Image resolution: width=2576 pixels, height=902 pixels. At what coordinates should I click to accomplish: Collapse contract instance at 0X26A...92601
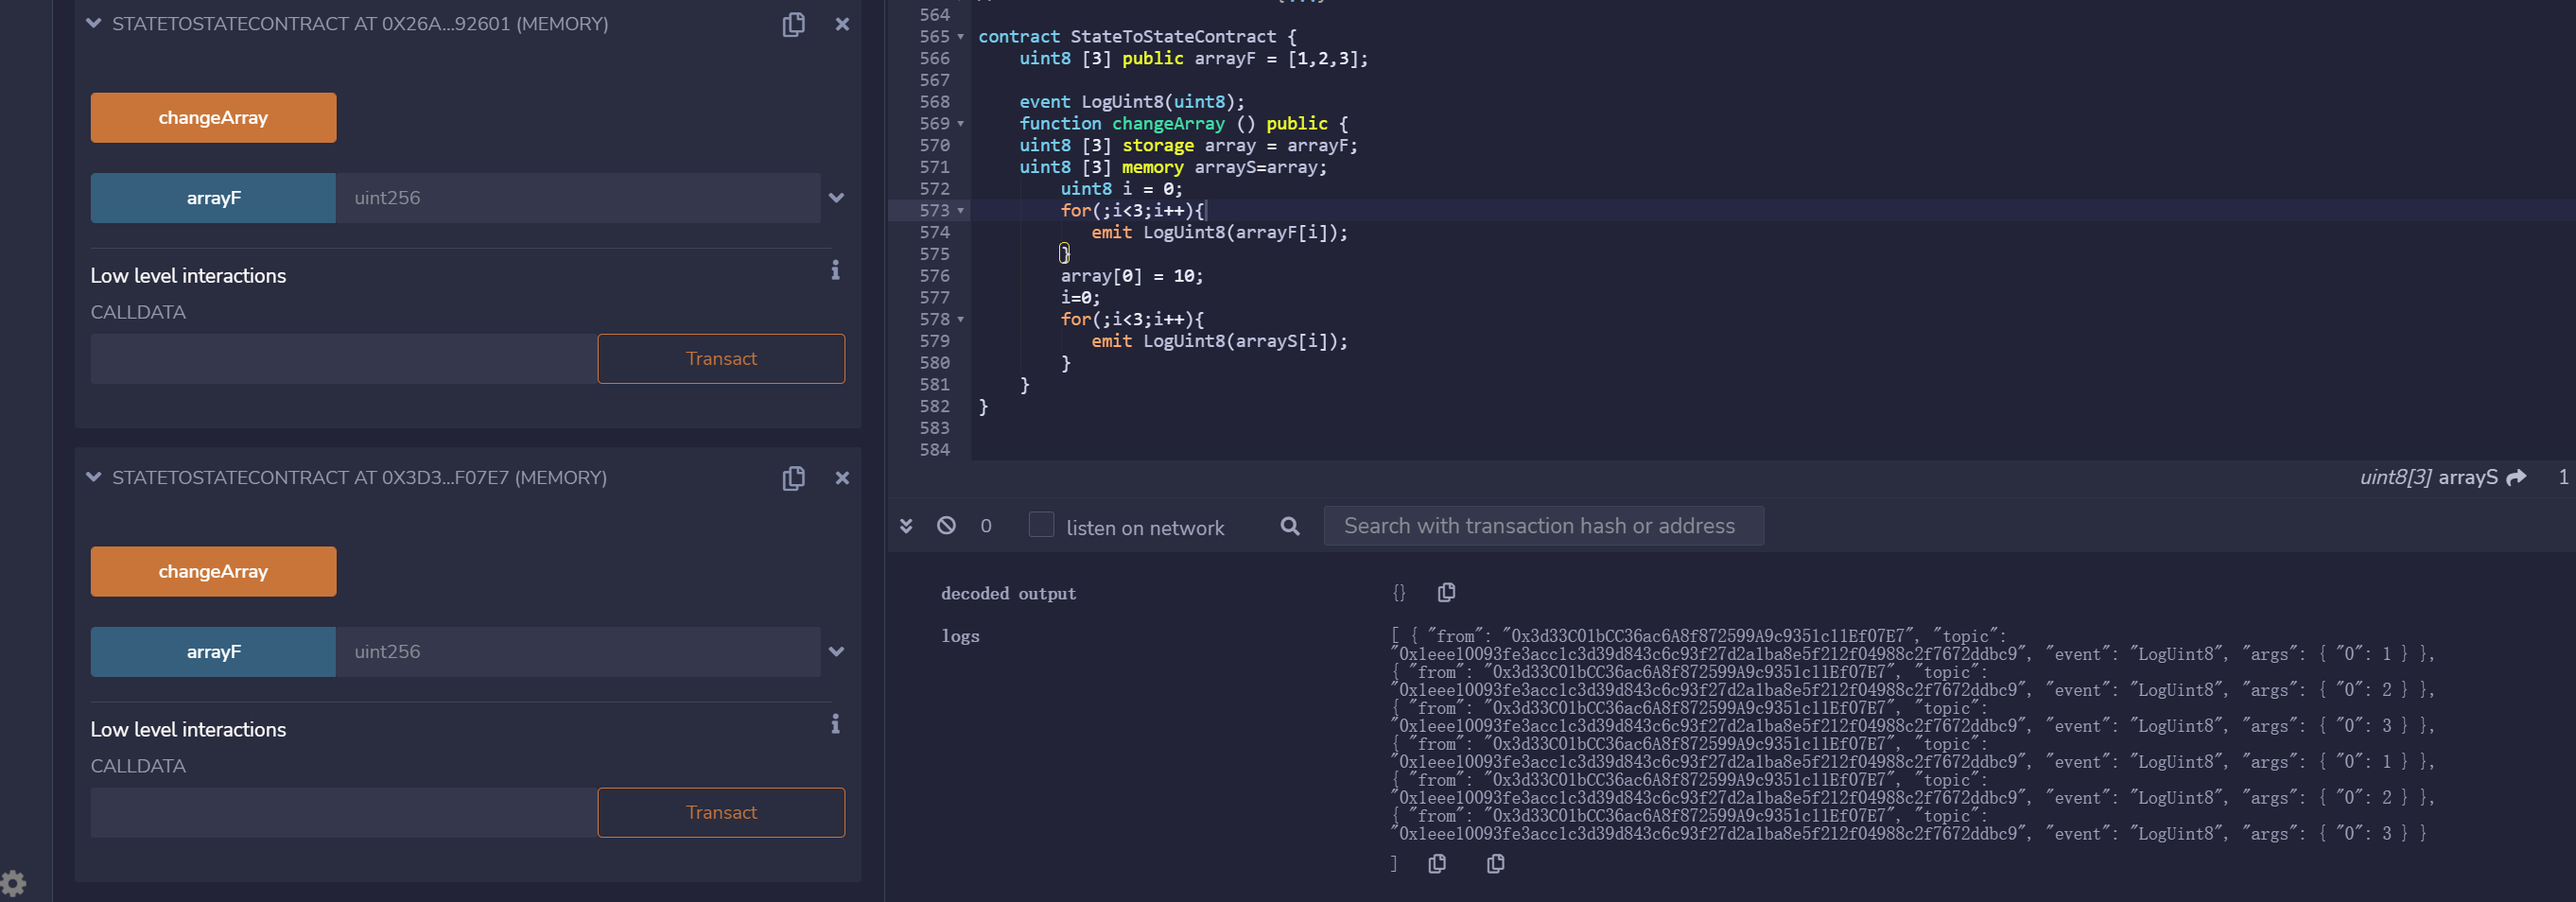tap(94, 23)
